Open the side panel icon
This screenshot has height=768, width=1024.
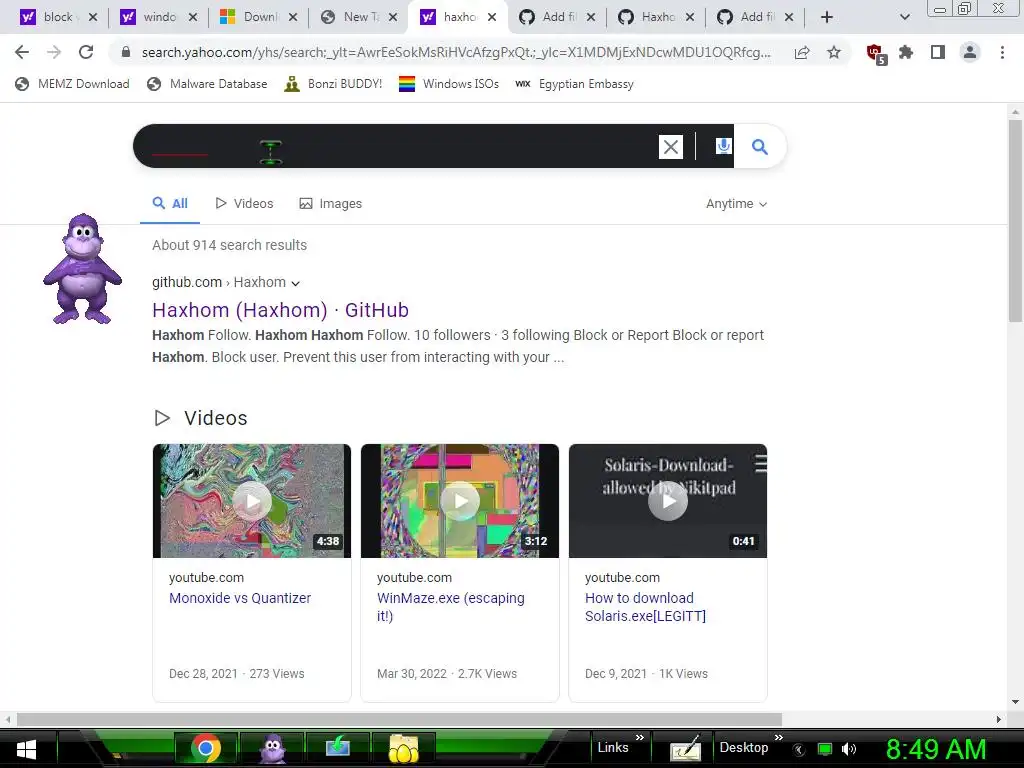point(938,52)
